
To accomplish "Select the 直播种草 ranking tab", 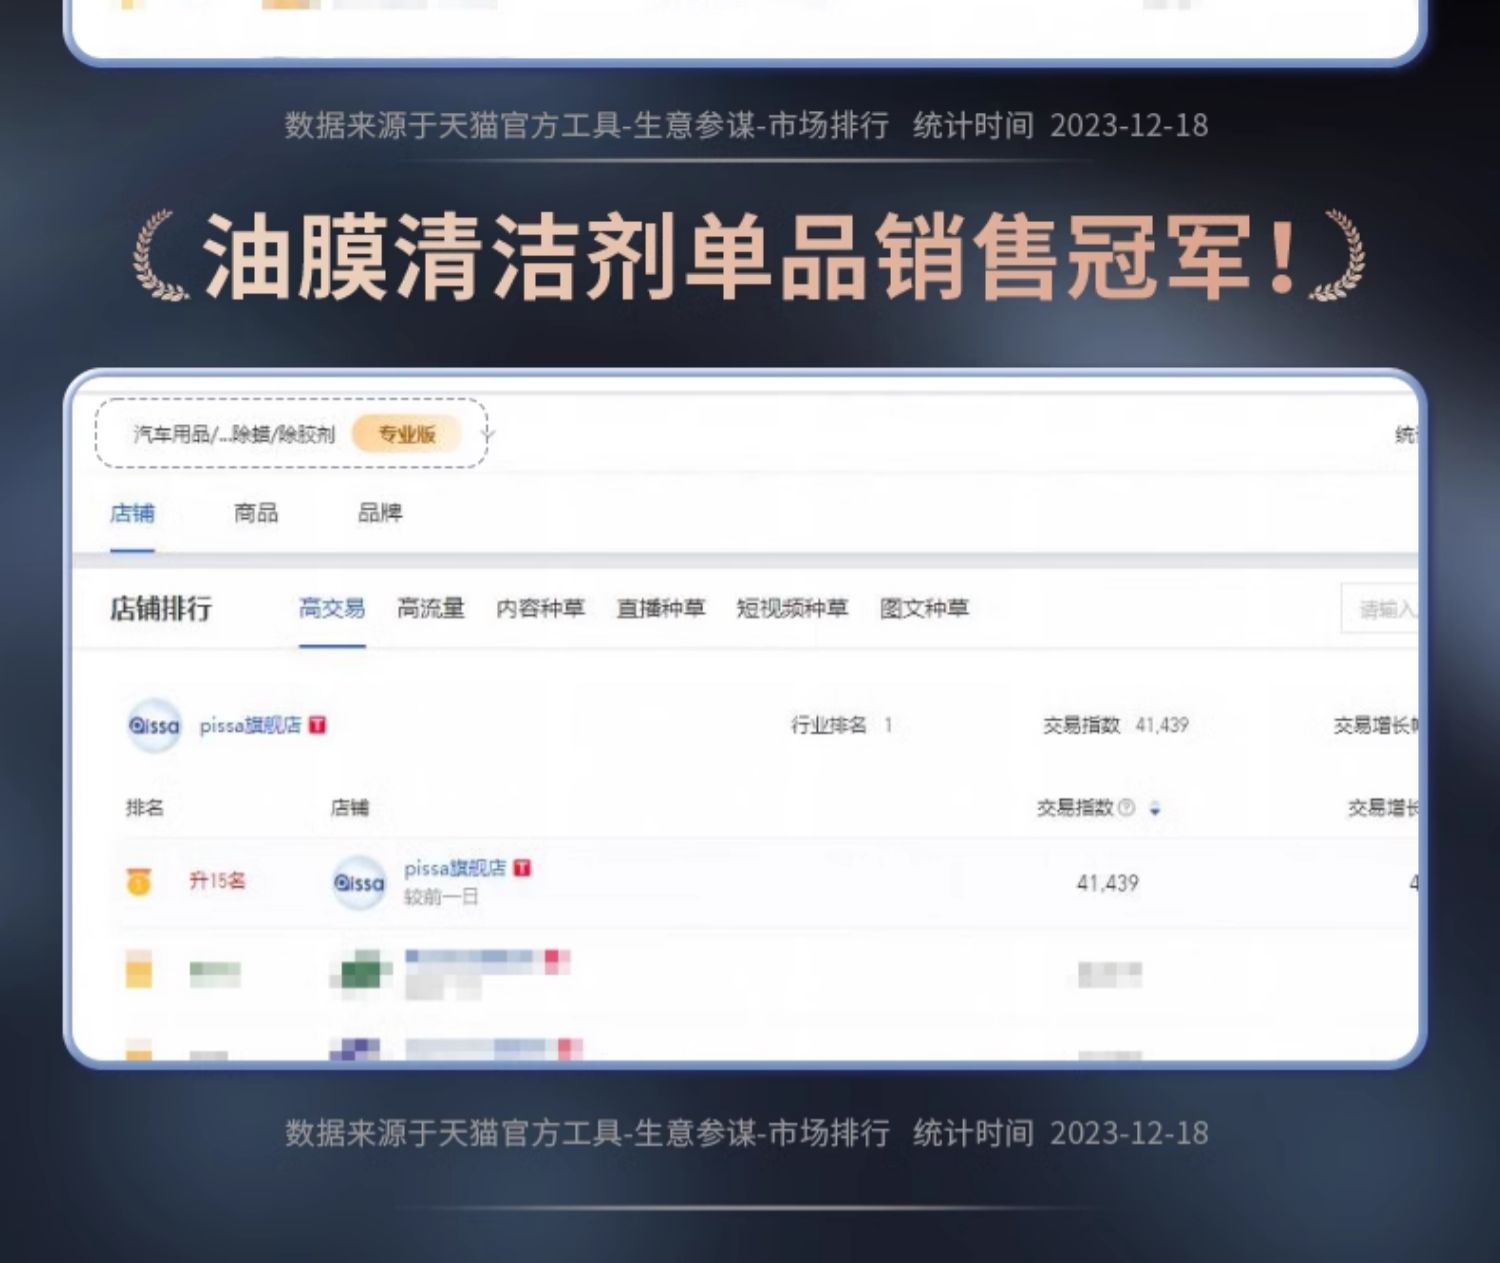I will (661, 608).
